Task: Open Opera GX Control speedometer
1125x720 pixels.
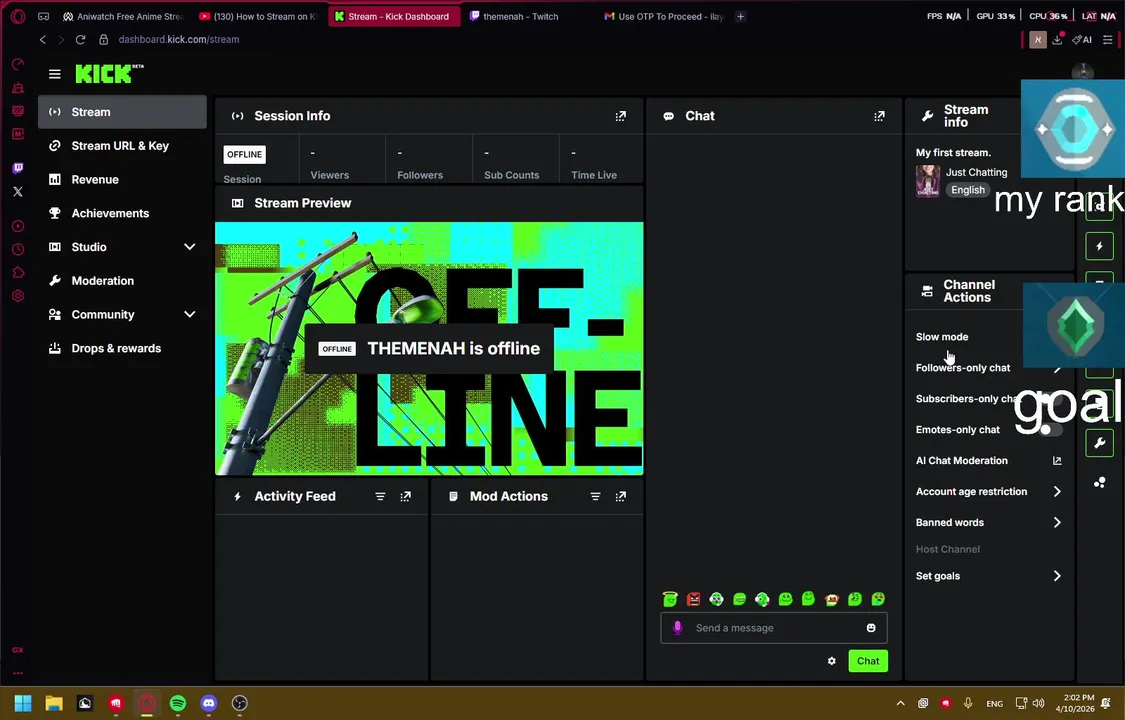Action: click(18, 65)
